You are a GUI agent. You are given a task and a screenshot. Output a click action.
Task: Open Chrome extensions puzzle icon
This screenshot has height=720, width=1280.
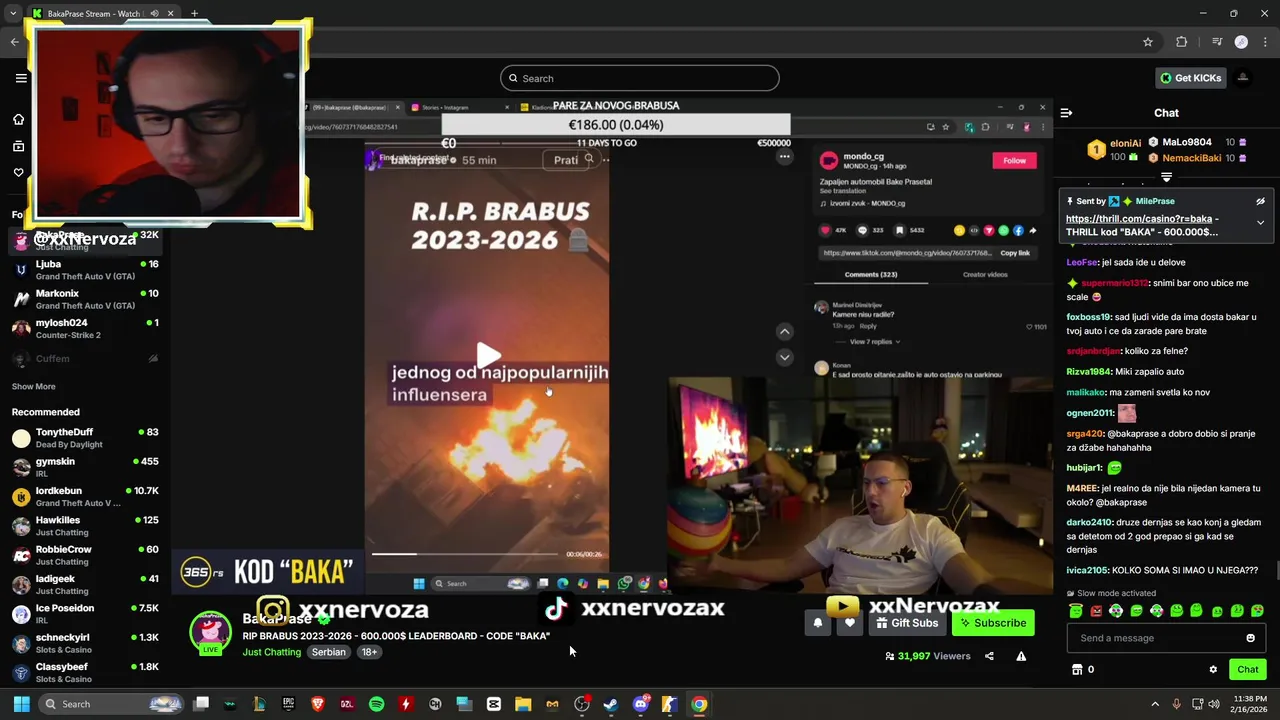(1182, 42)
